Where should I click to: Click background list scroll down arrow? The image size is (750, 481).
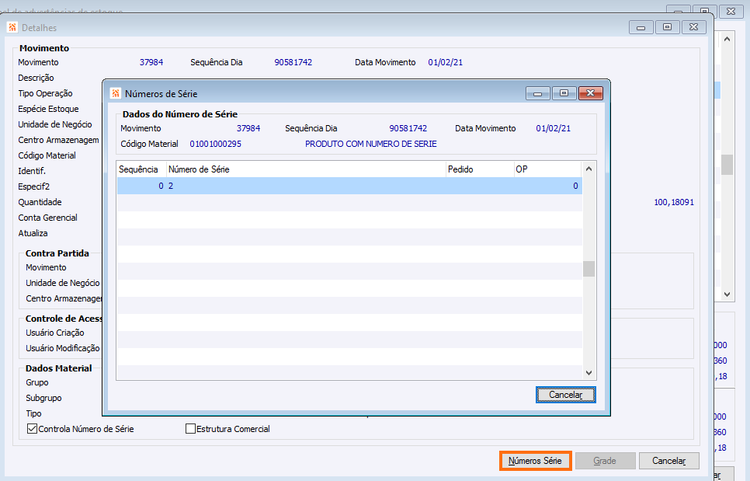(x=727, y=295)
